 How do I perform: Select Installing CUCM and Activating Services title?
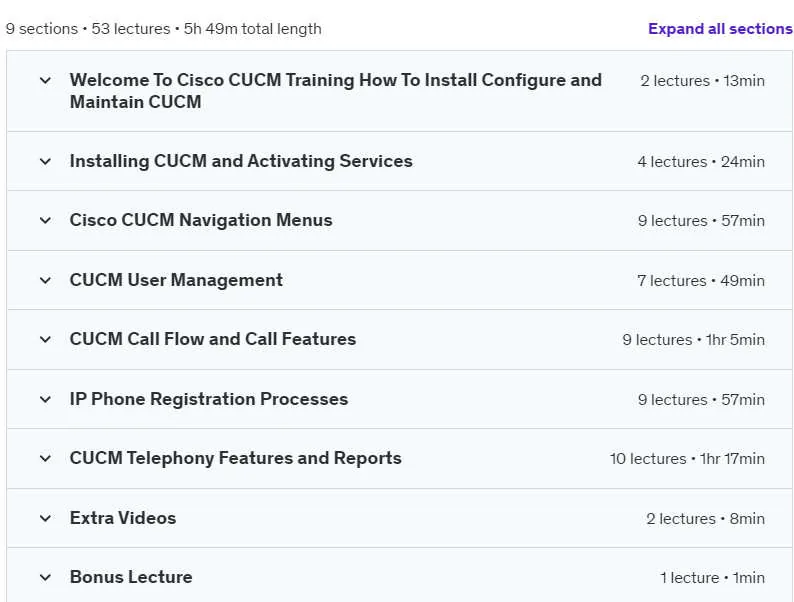coord(241,161)
